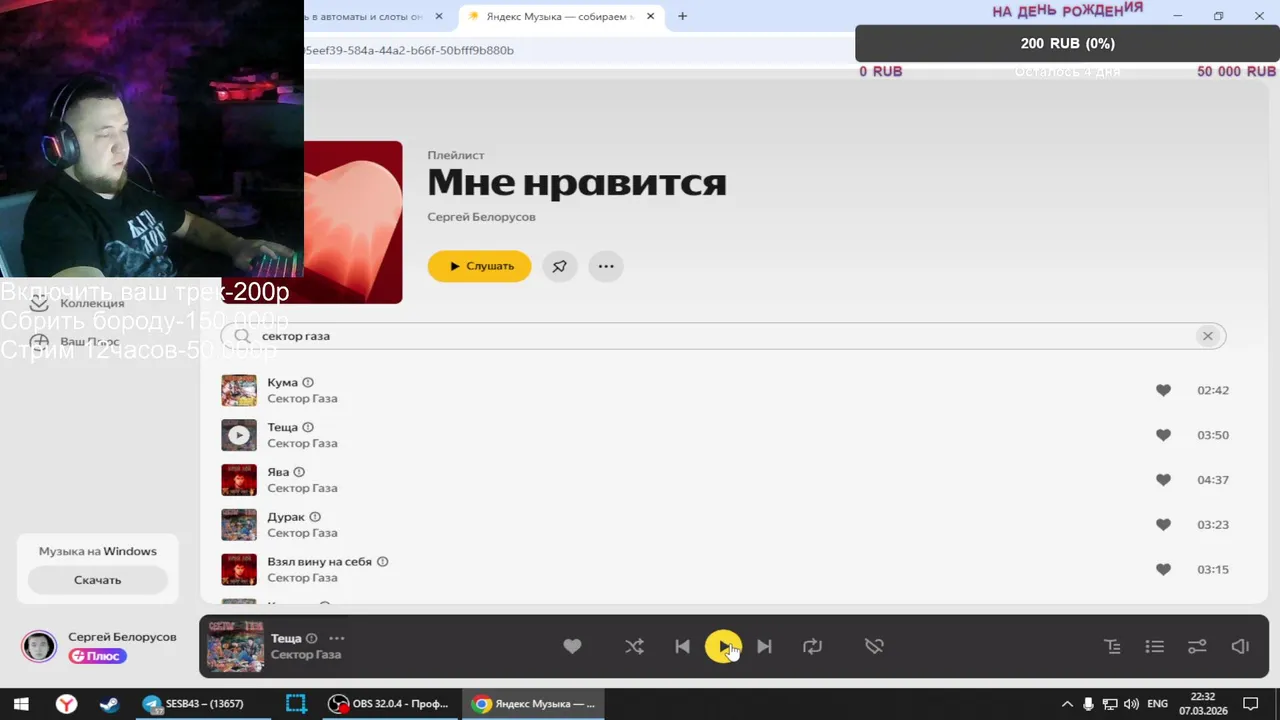Unlike the track Теща in the list

(x=1163, y=435)
